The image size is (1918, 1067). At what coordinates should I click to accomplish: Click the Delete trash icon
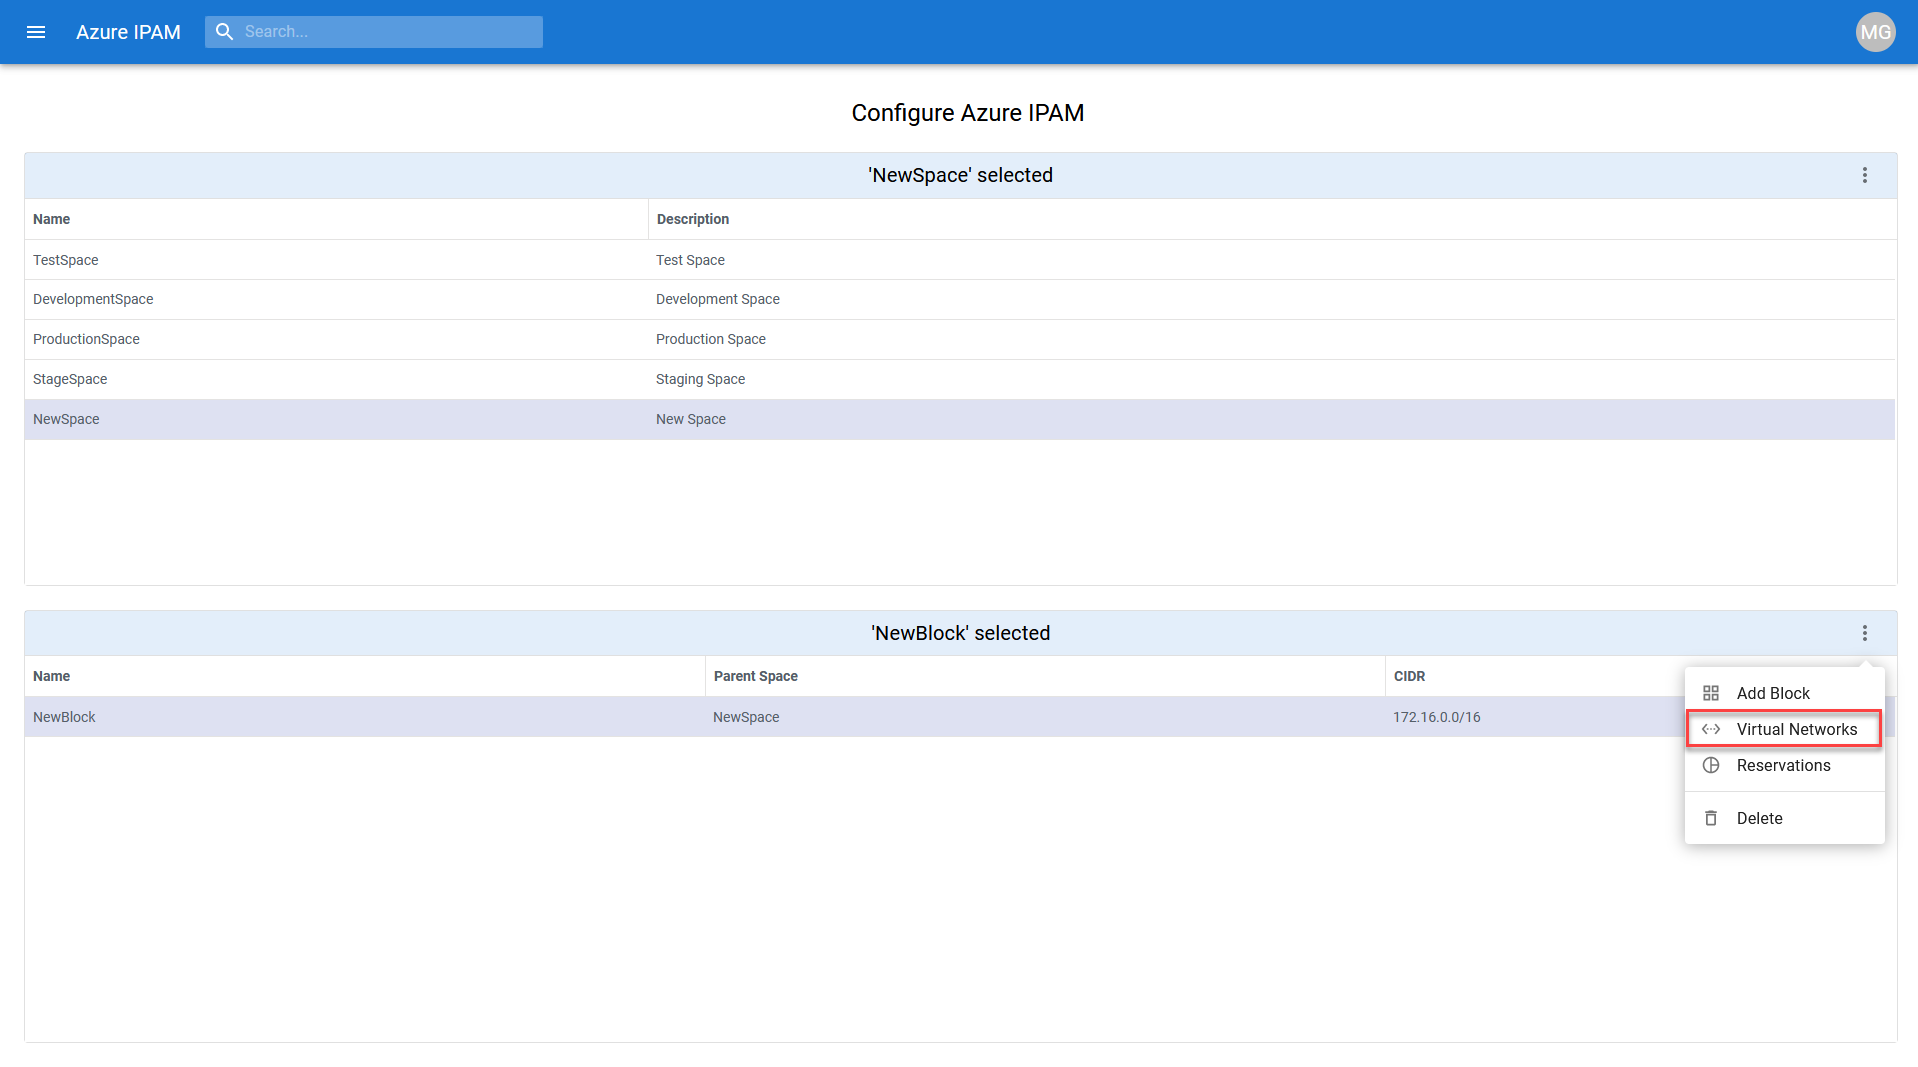click(1711, 818)
